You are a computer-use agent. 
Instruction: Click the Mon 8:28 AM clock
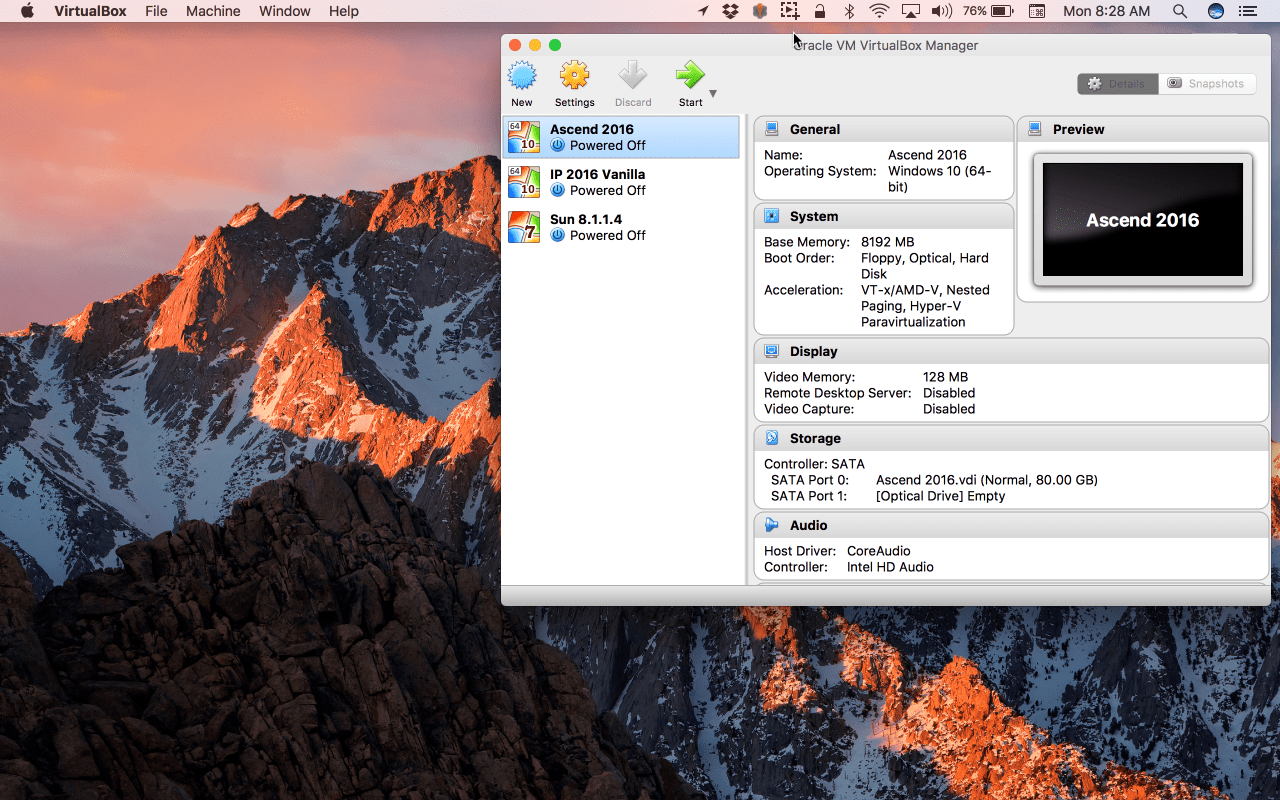pyautogui.click(x=1106, y=11)
